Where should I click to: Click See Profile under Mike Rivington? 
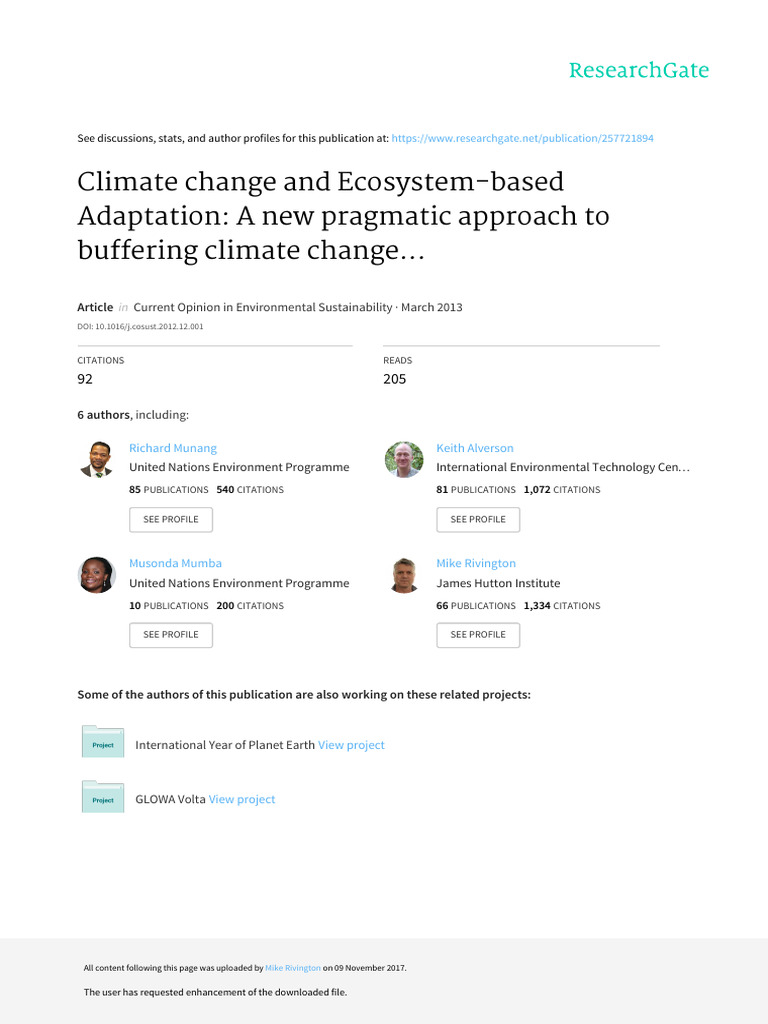pos(478,635)
